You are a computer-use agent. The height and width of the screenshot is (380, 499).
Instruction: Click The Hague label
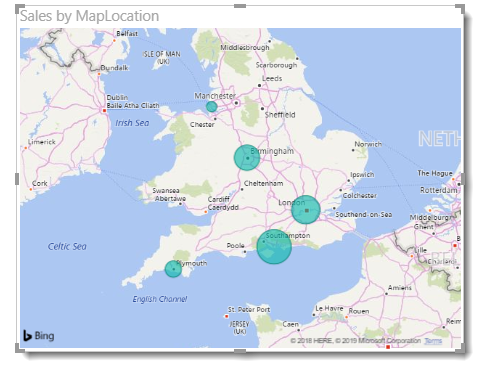point(435,173)
